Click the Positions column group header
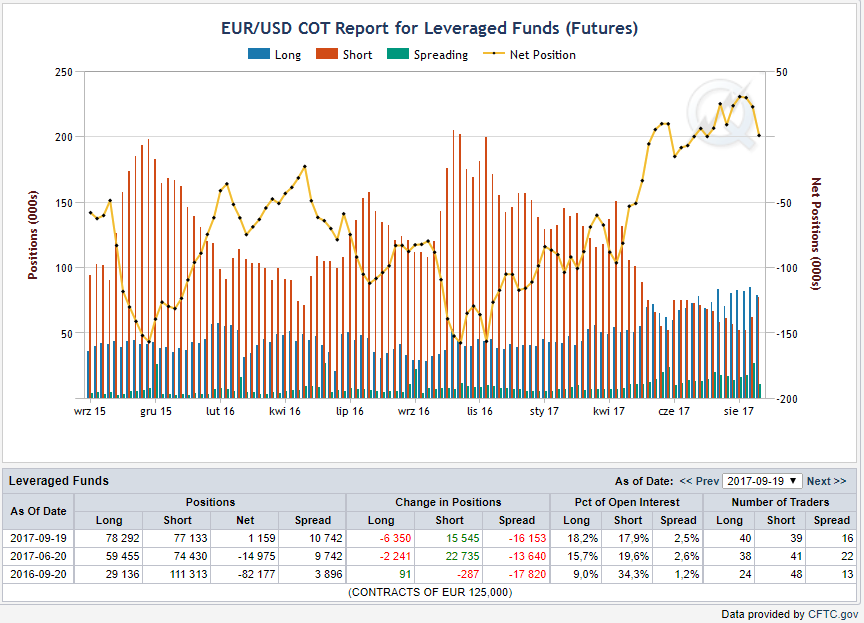The width and height of the screenshot is (864, 623). tap(210, 502)
